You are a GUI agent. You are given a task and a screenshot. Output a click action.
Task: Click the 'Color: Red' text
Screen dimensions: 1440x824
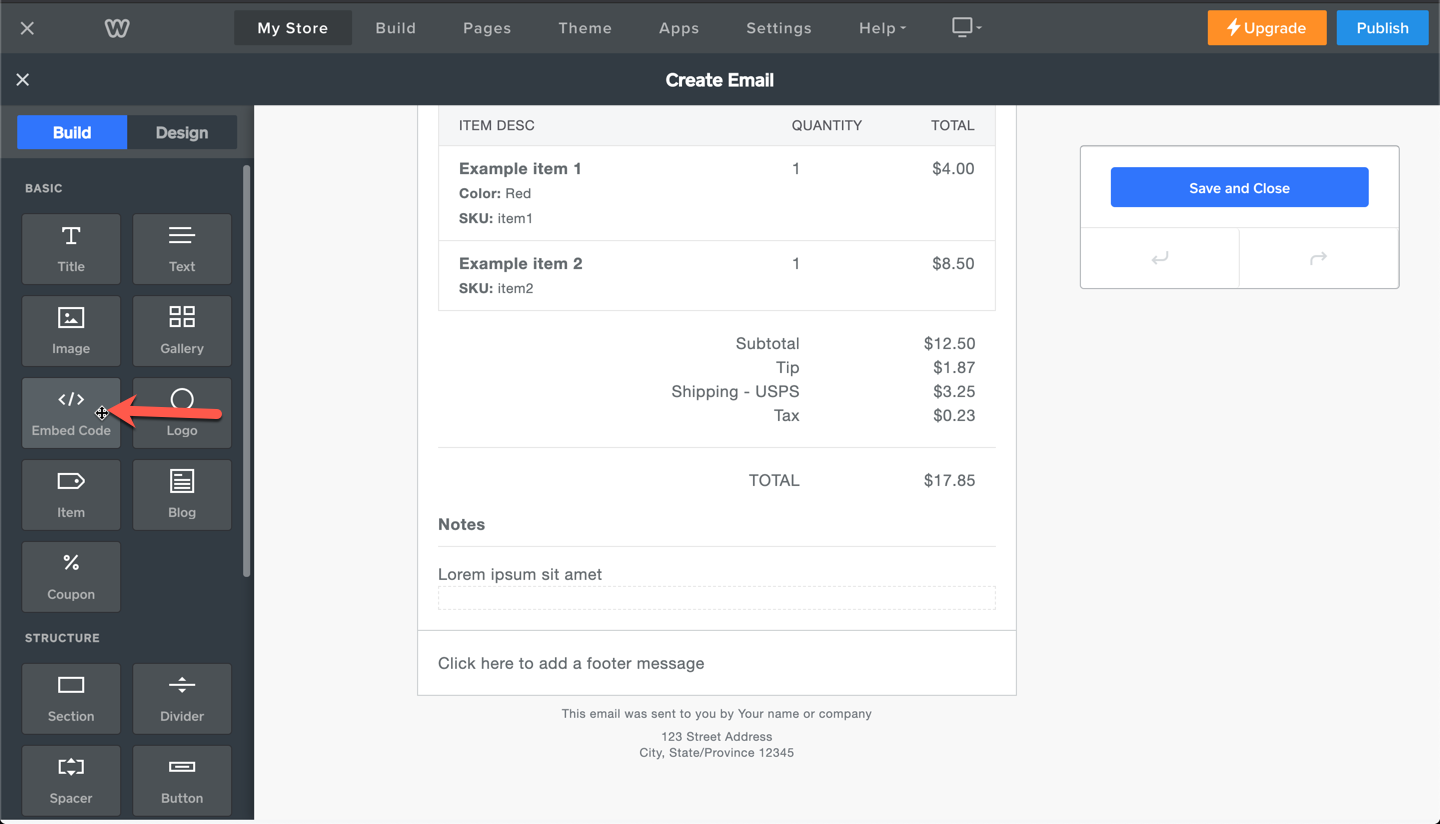tap(495, 193)
